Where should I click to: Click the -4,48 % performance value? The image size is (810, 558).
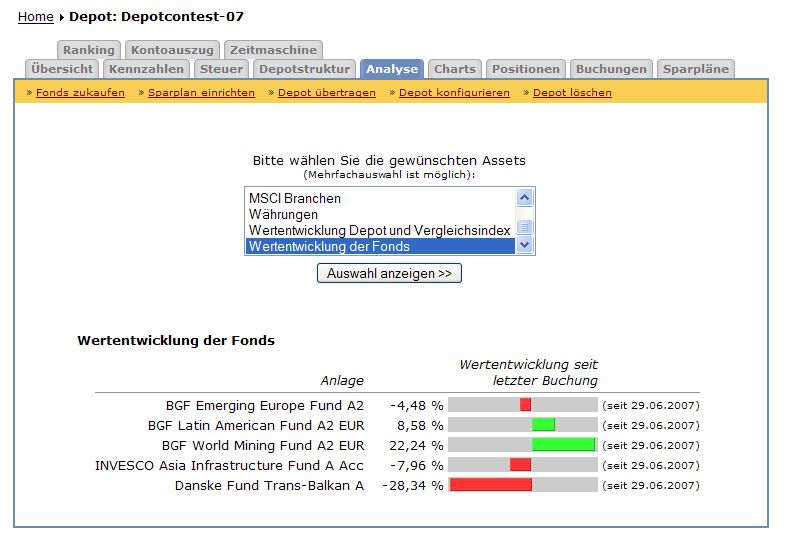click(416, 406)
